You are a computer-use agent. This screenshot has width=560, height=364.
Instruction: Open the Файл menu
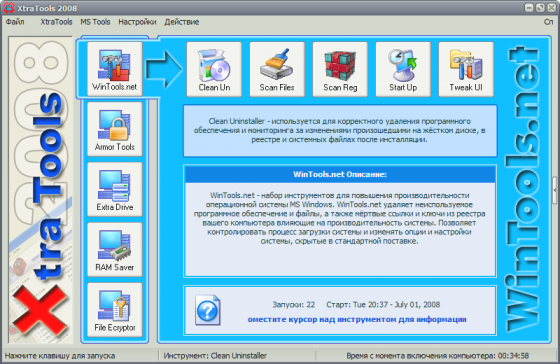tap(15, 22)
